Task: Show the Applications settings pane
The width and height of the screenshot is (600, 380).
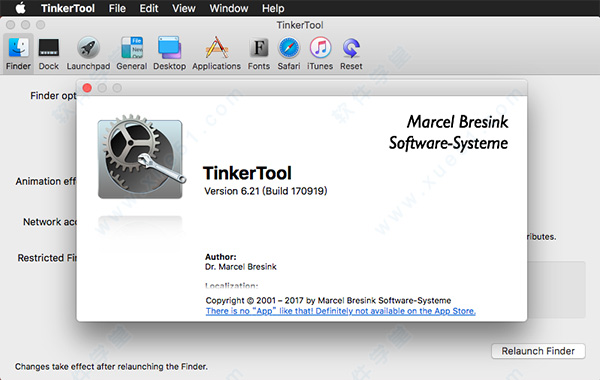Action: pos(217,54)
